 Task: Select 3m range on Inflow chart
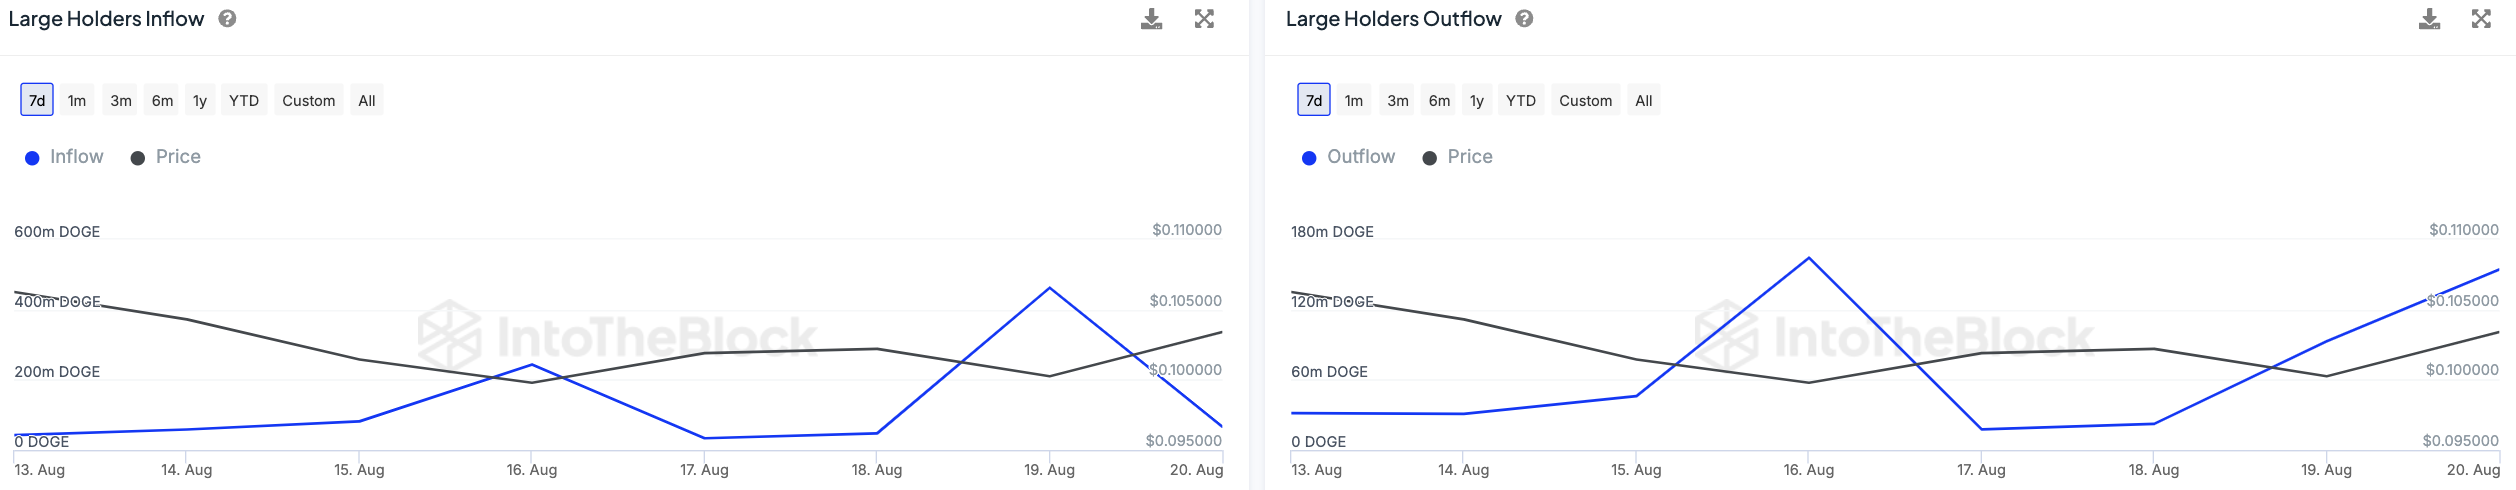[x=121, y=100]
